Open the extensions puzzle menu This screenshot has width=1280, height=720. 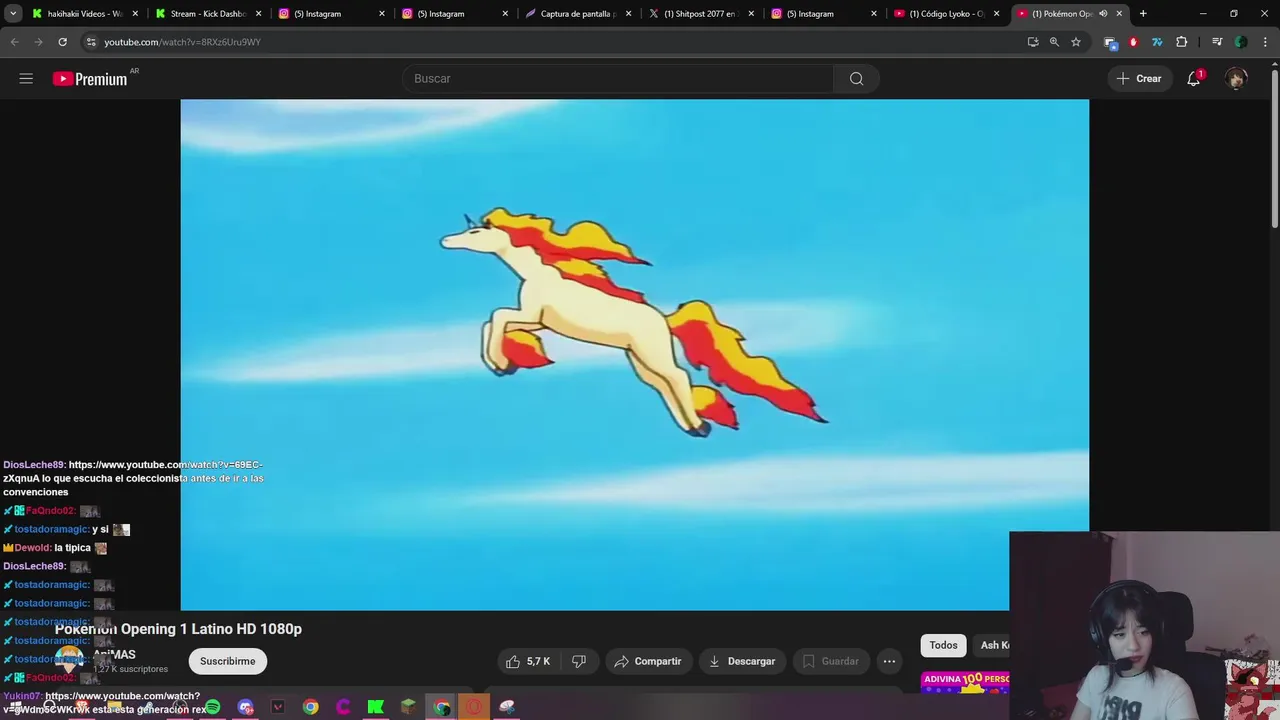point(1182,42)
